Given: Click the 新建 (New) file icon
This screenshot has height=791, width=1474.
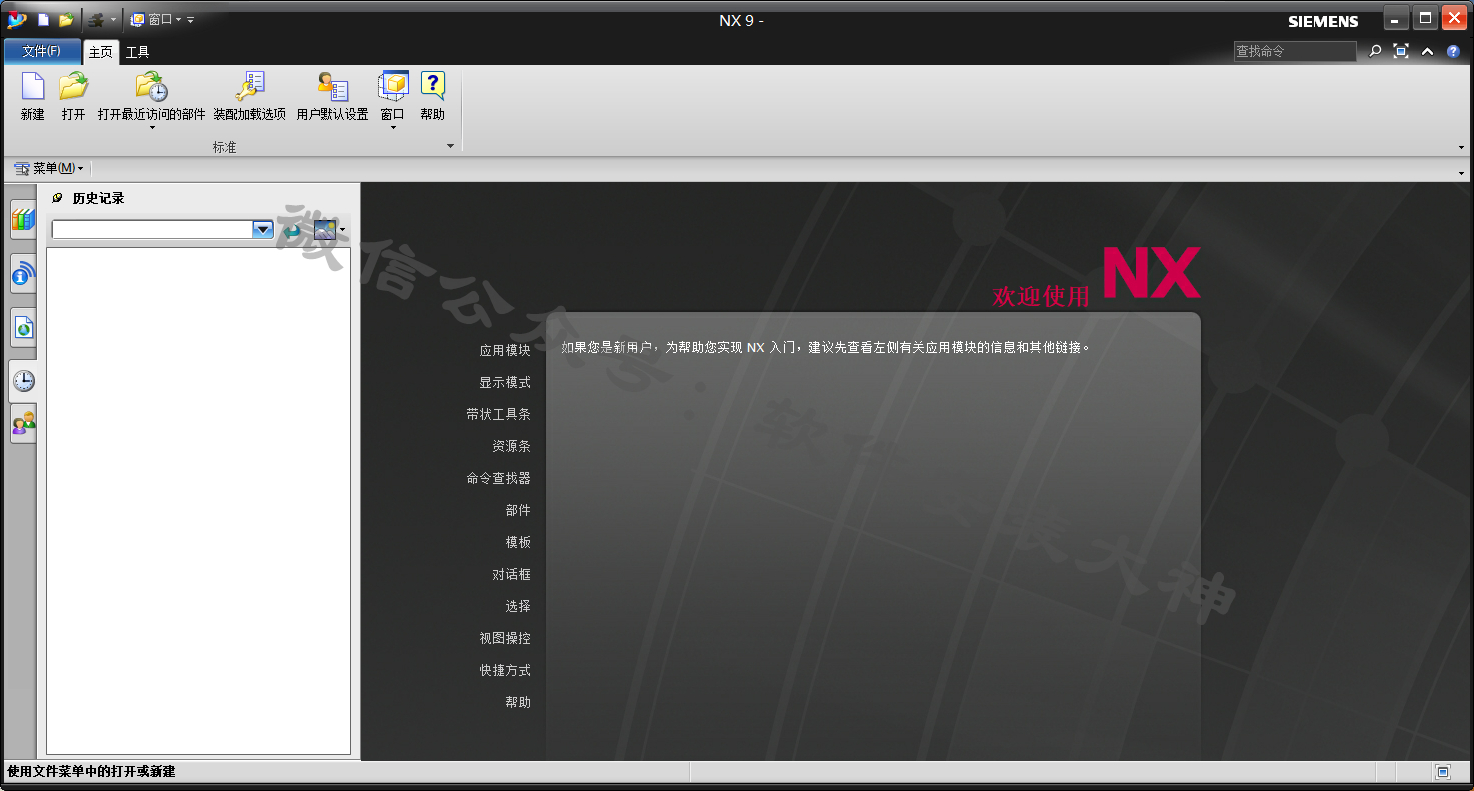Looking at the screenshot, I should point(33,88).
